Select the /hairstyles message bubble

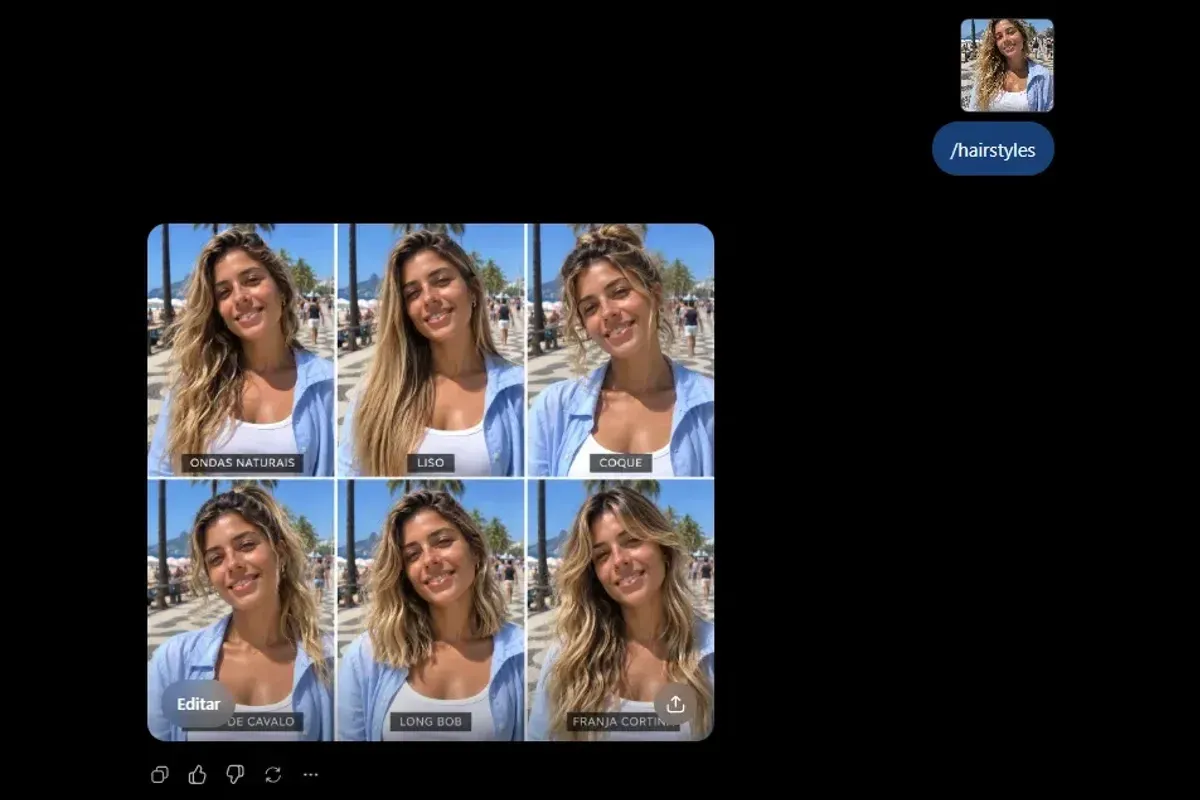(x=993, y=150)
